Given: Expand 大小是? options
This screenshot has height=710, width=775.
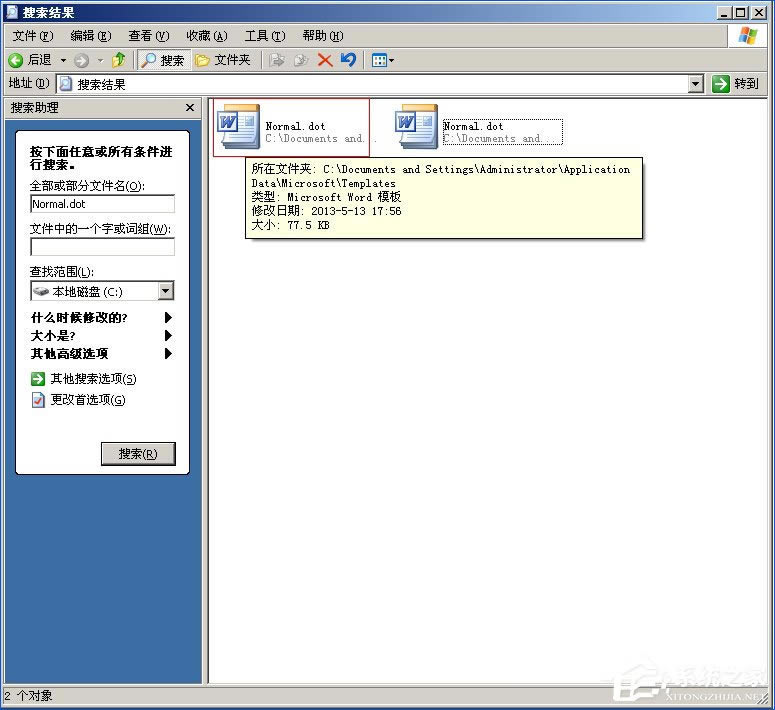Looking at the screenshot, I should coord(101,336).
